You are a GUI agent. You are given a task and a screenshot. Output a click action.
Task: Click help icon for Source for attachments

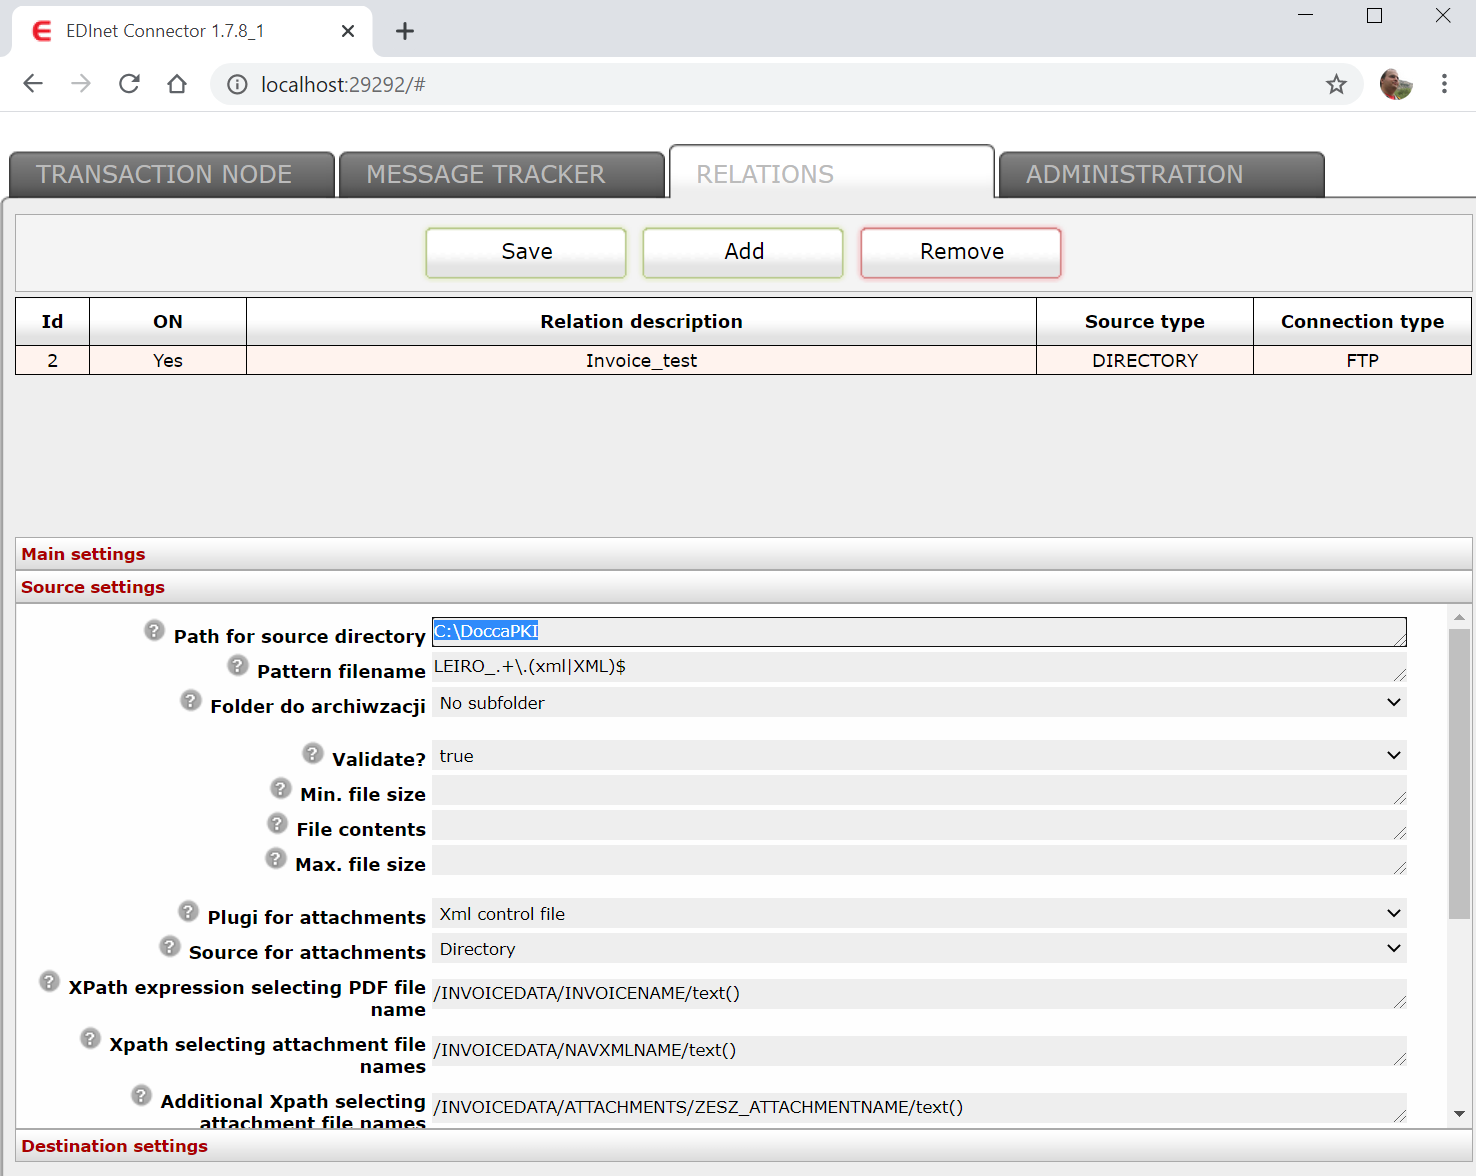(x=170, y=946)
